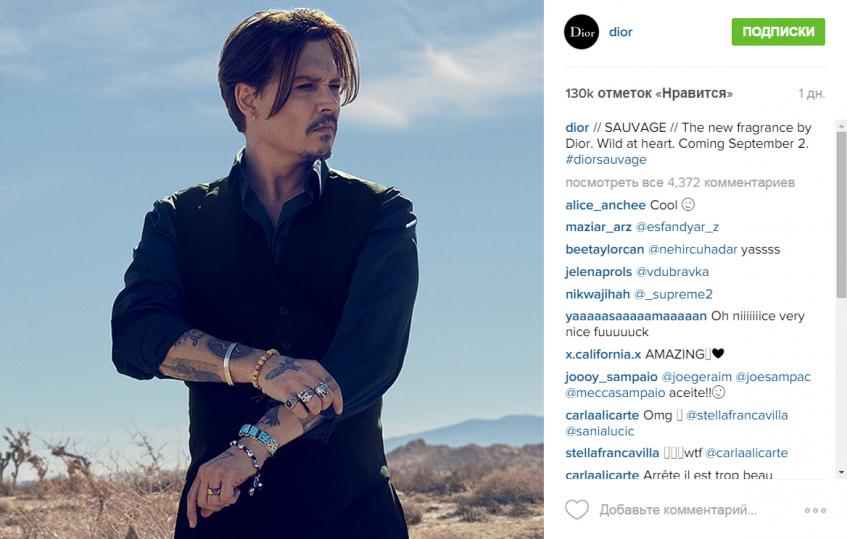Like the post with the heart icon
The height and width of the screenshot is (539, 847).
tap(577, 509)
